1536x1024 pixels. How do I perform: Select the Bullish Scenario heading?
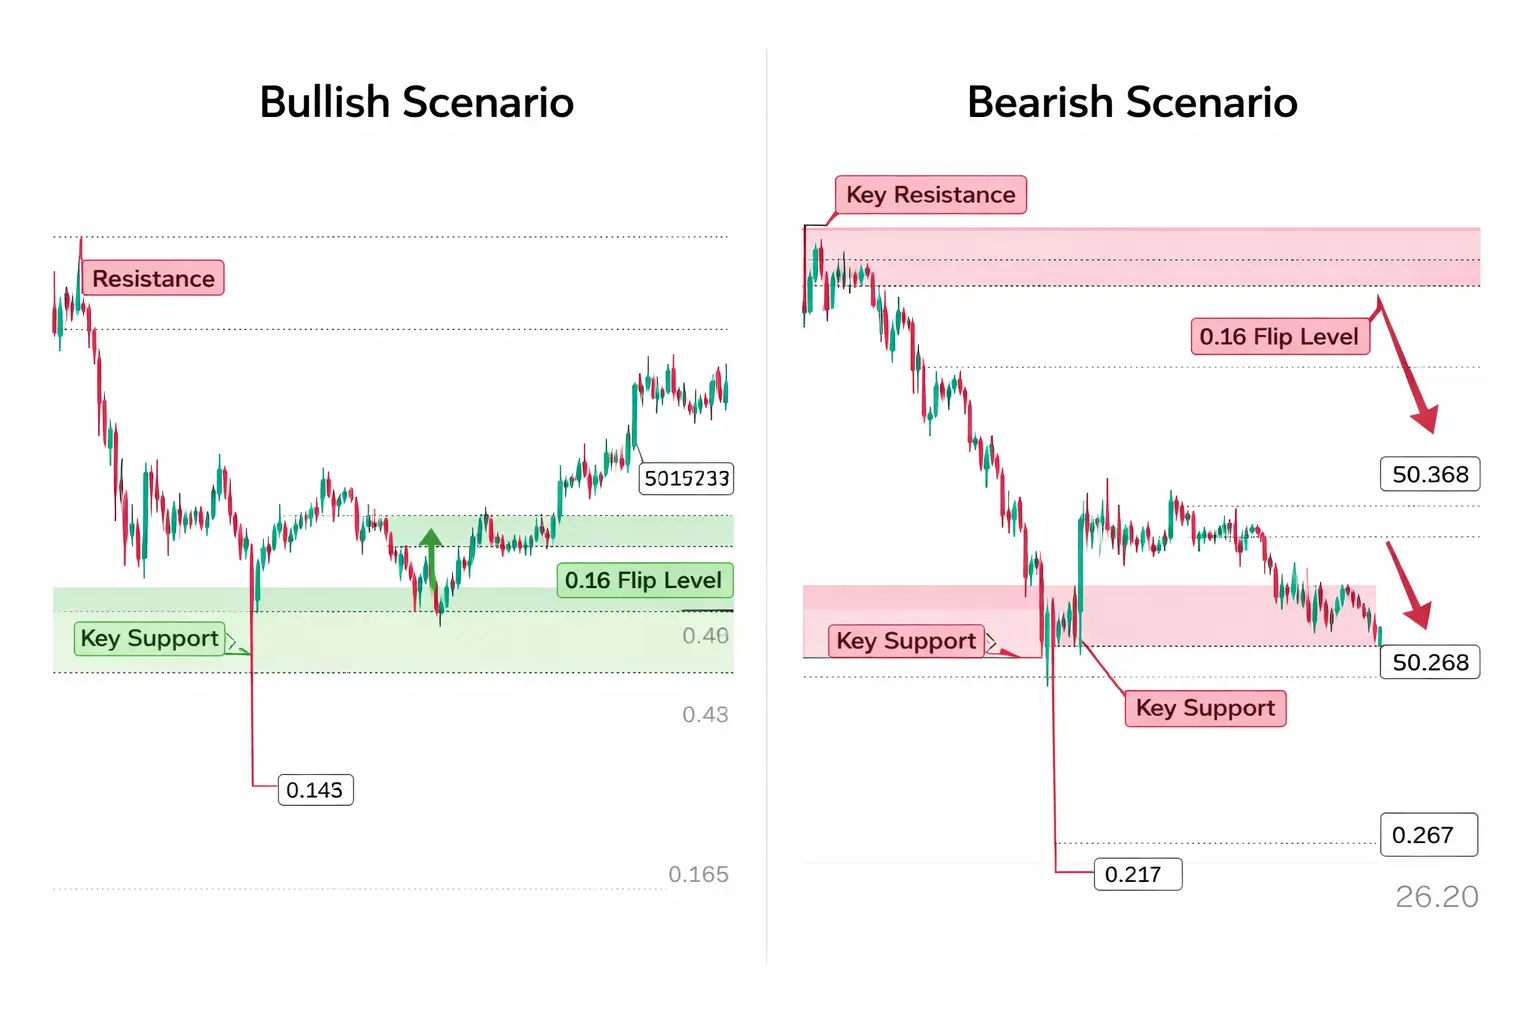tap(416, 102)
